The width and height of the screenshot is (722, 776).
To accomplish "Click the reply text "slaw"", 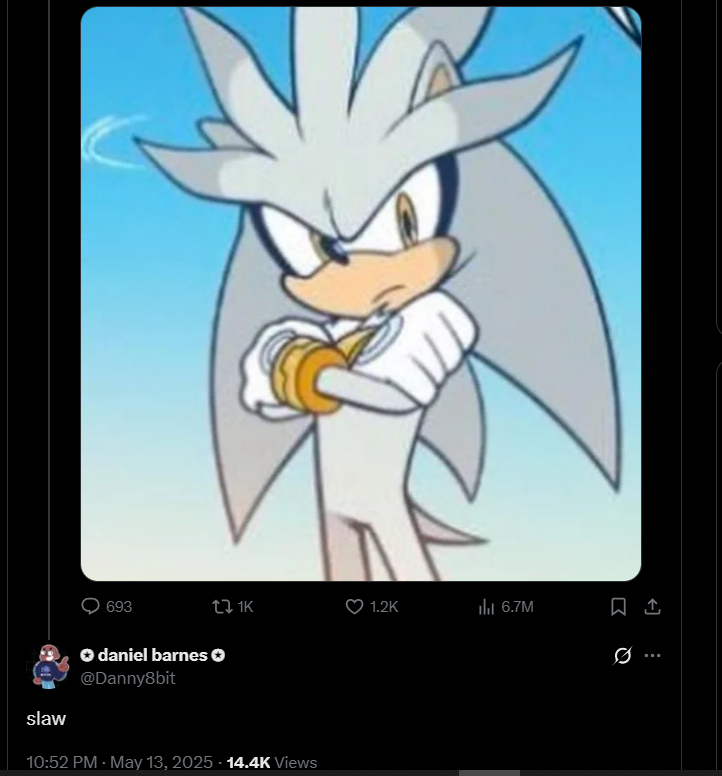I will [x=46, y=719].
